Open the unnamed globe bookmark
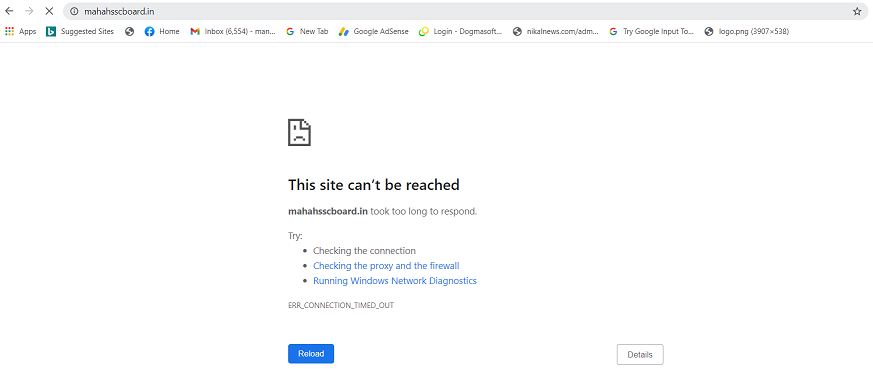Image resolution: width=873 pixels, height=369 pixels. [130, 32]
